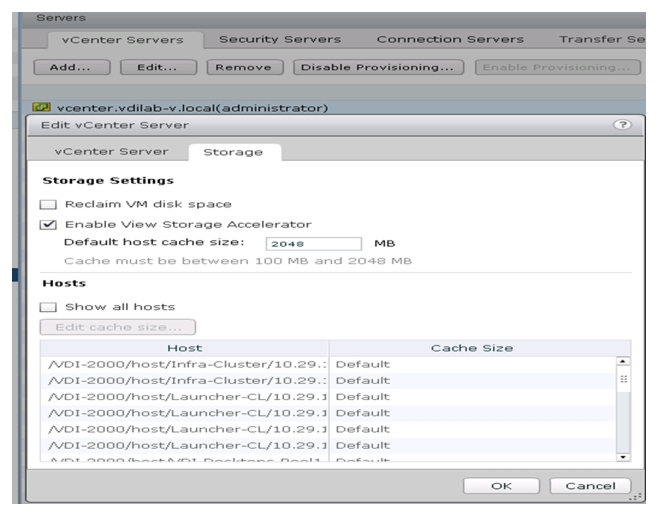Screen dimensions: 659x517
Task: Select first Infra-Cluster host row
Action: (x=328, y=364)
